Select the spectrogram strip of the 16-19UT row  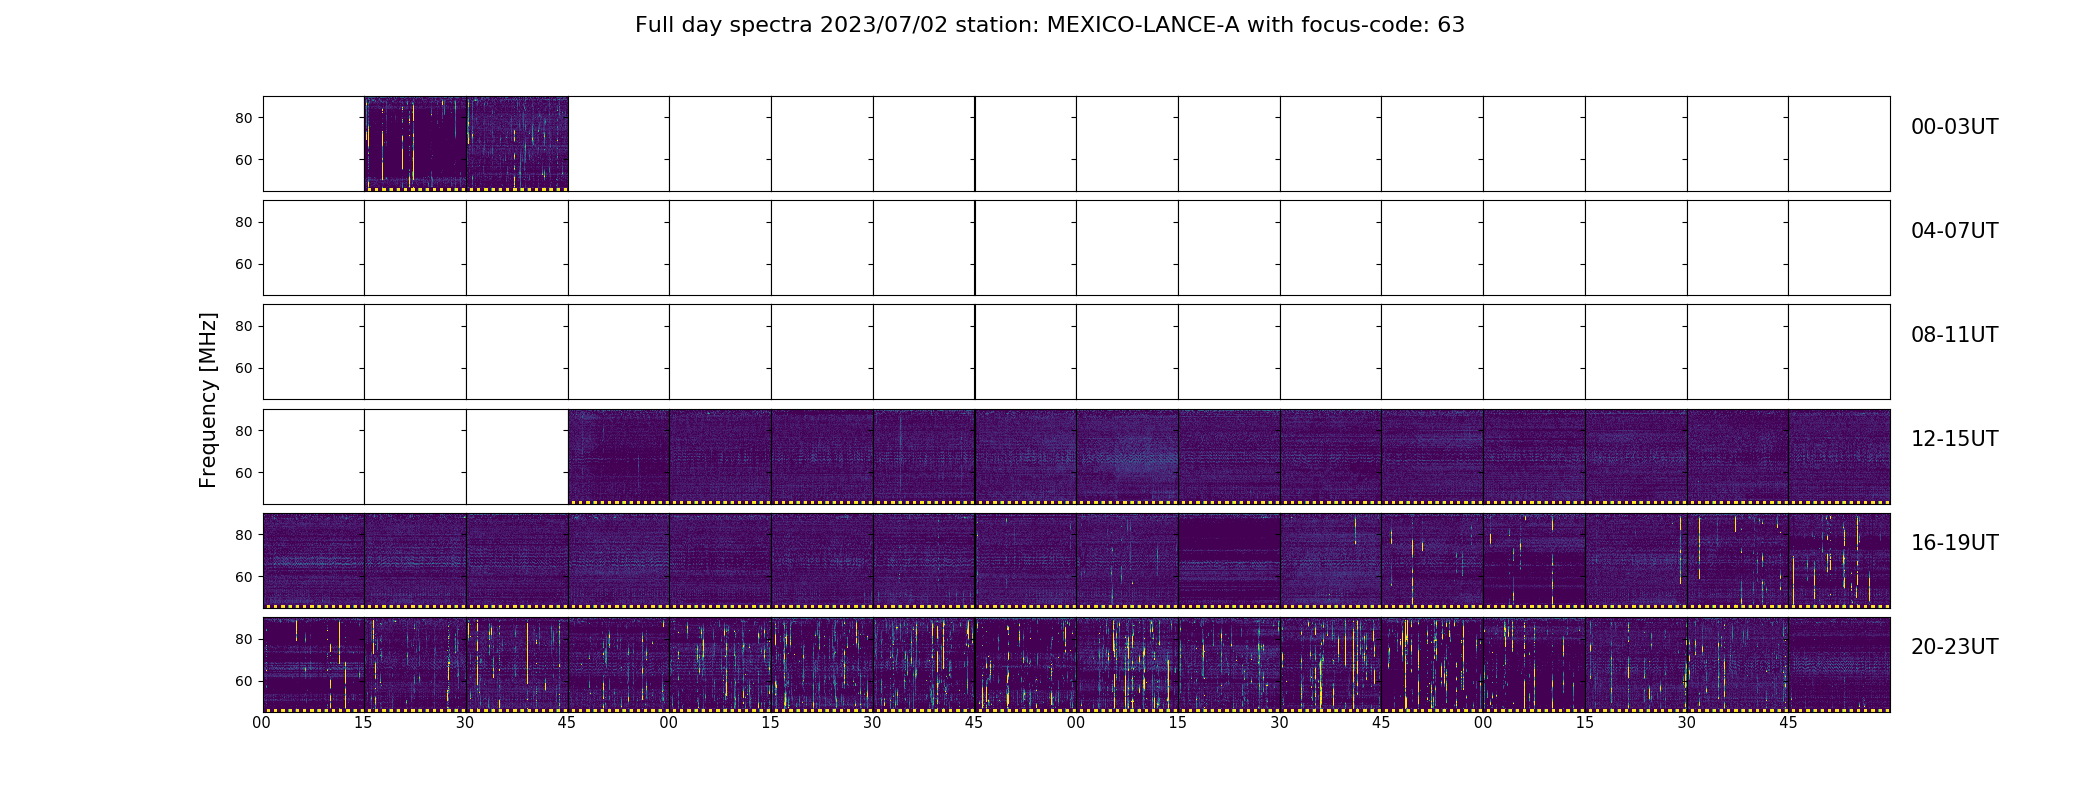coord(1076,560)
